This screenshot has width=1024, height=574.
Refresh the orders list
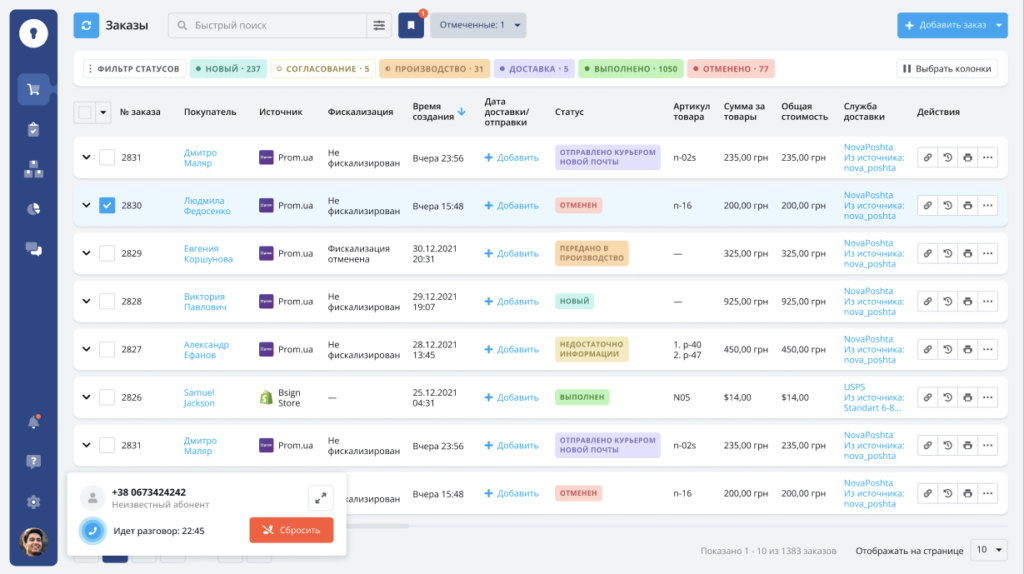click(86, 25)
